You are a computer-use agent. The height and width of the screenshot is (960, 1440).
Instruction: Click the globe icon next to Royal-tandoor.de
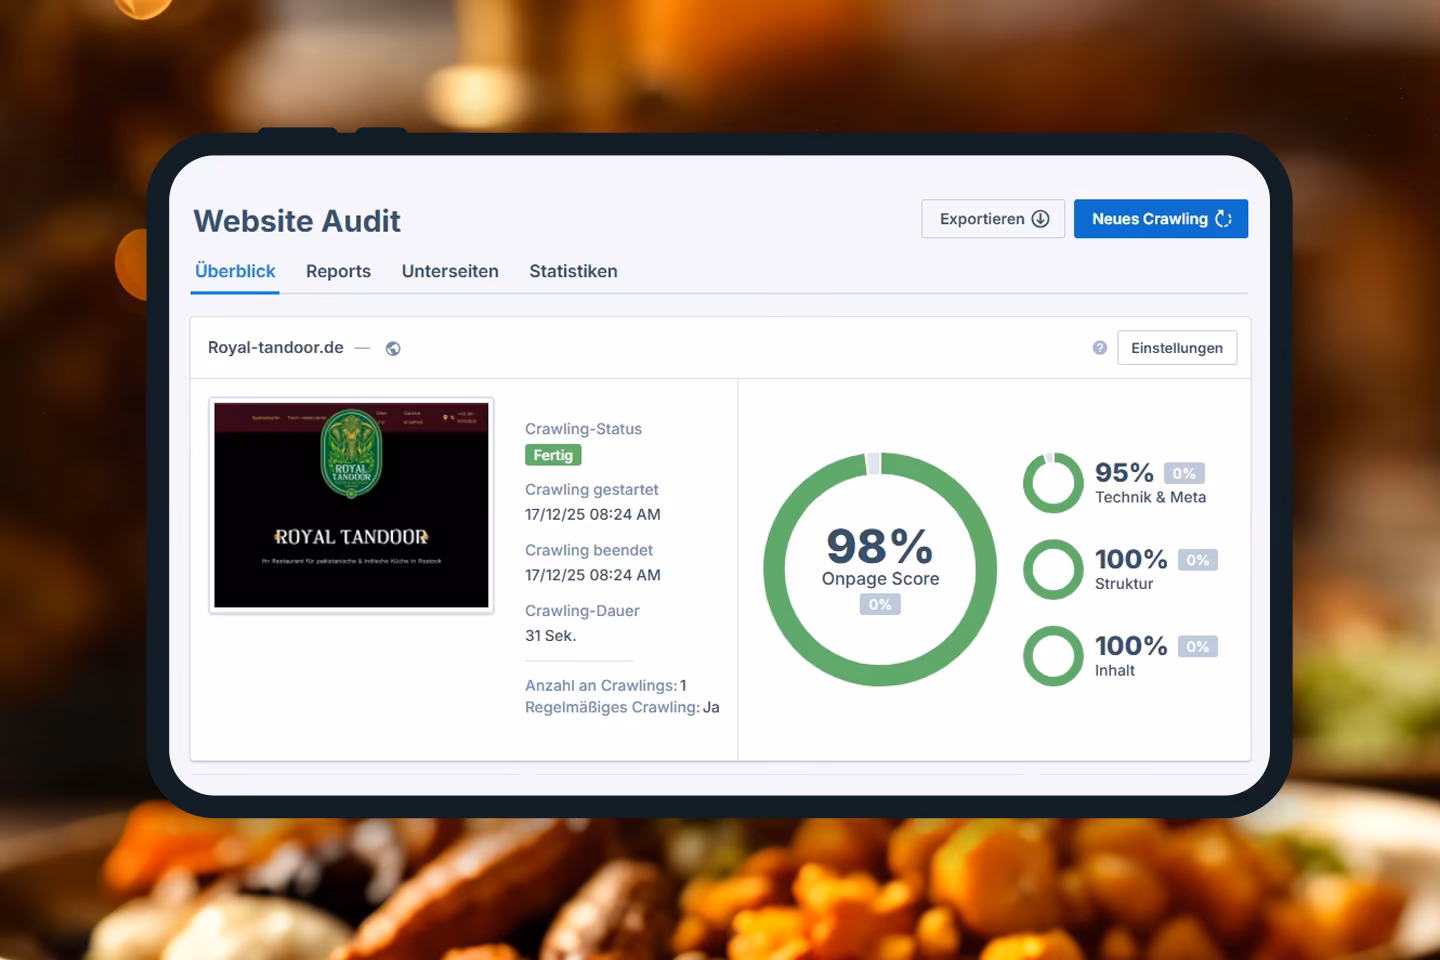point(392,348)
